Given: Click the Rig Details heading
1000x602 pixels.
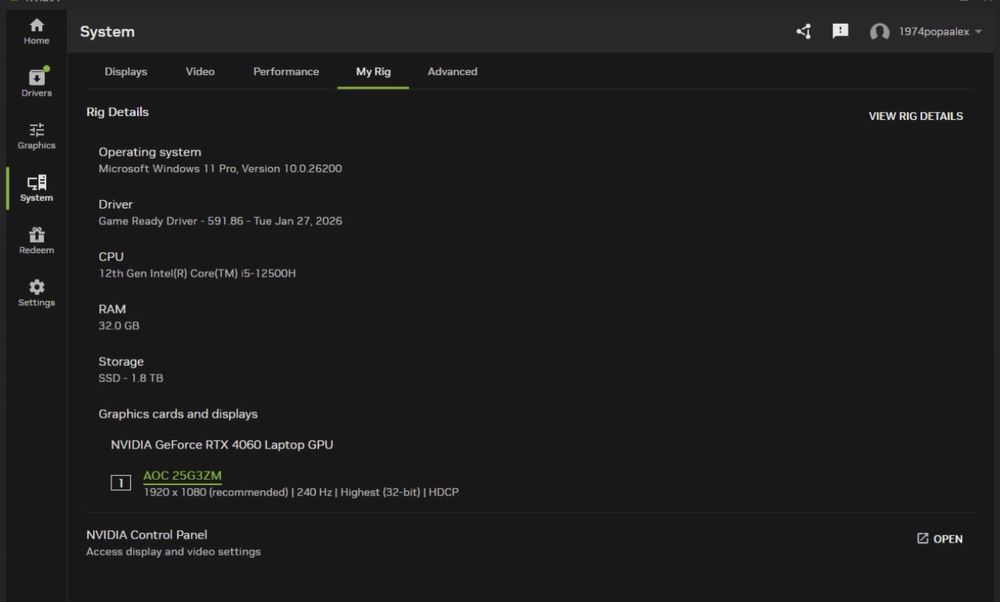Looking at the screenshot, I should [x=117, y=112].
